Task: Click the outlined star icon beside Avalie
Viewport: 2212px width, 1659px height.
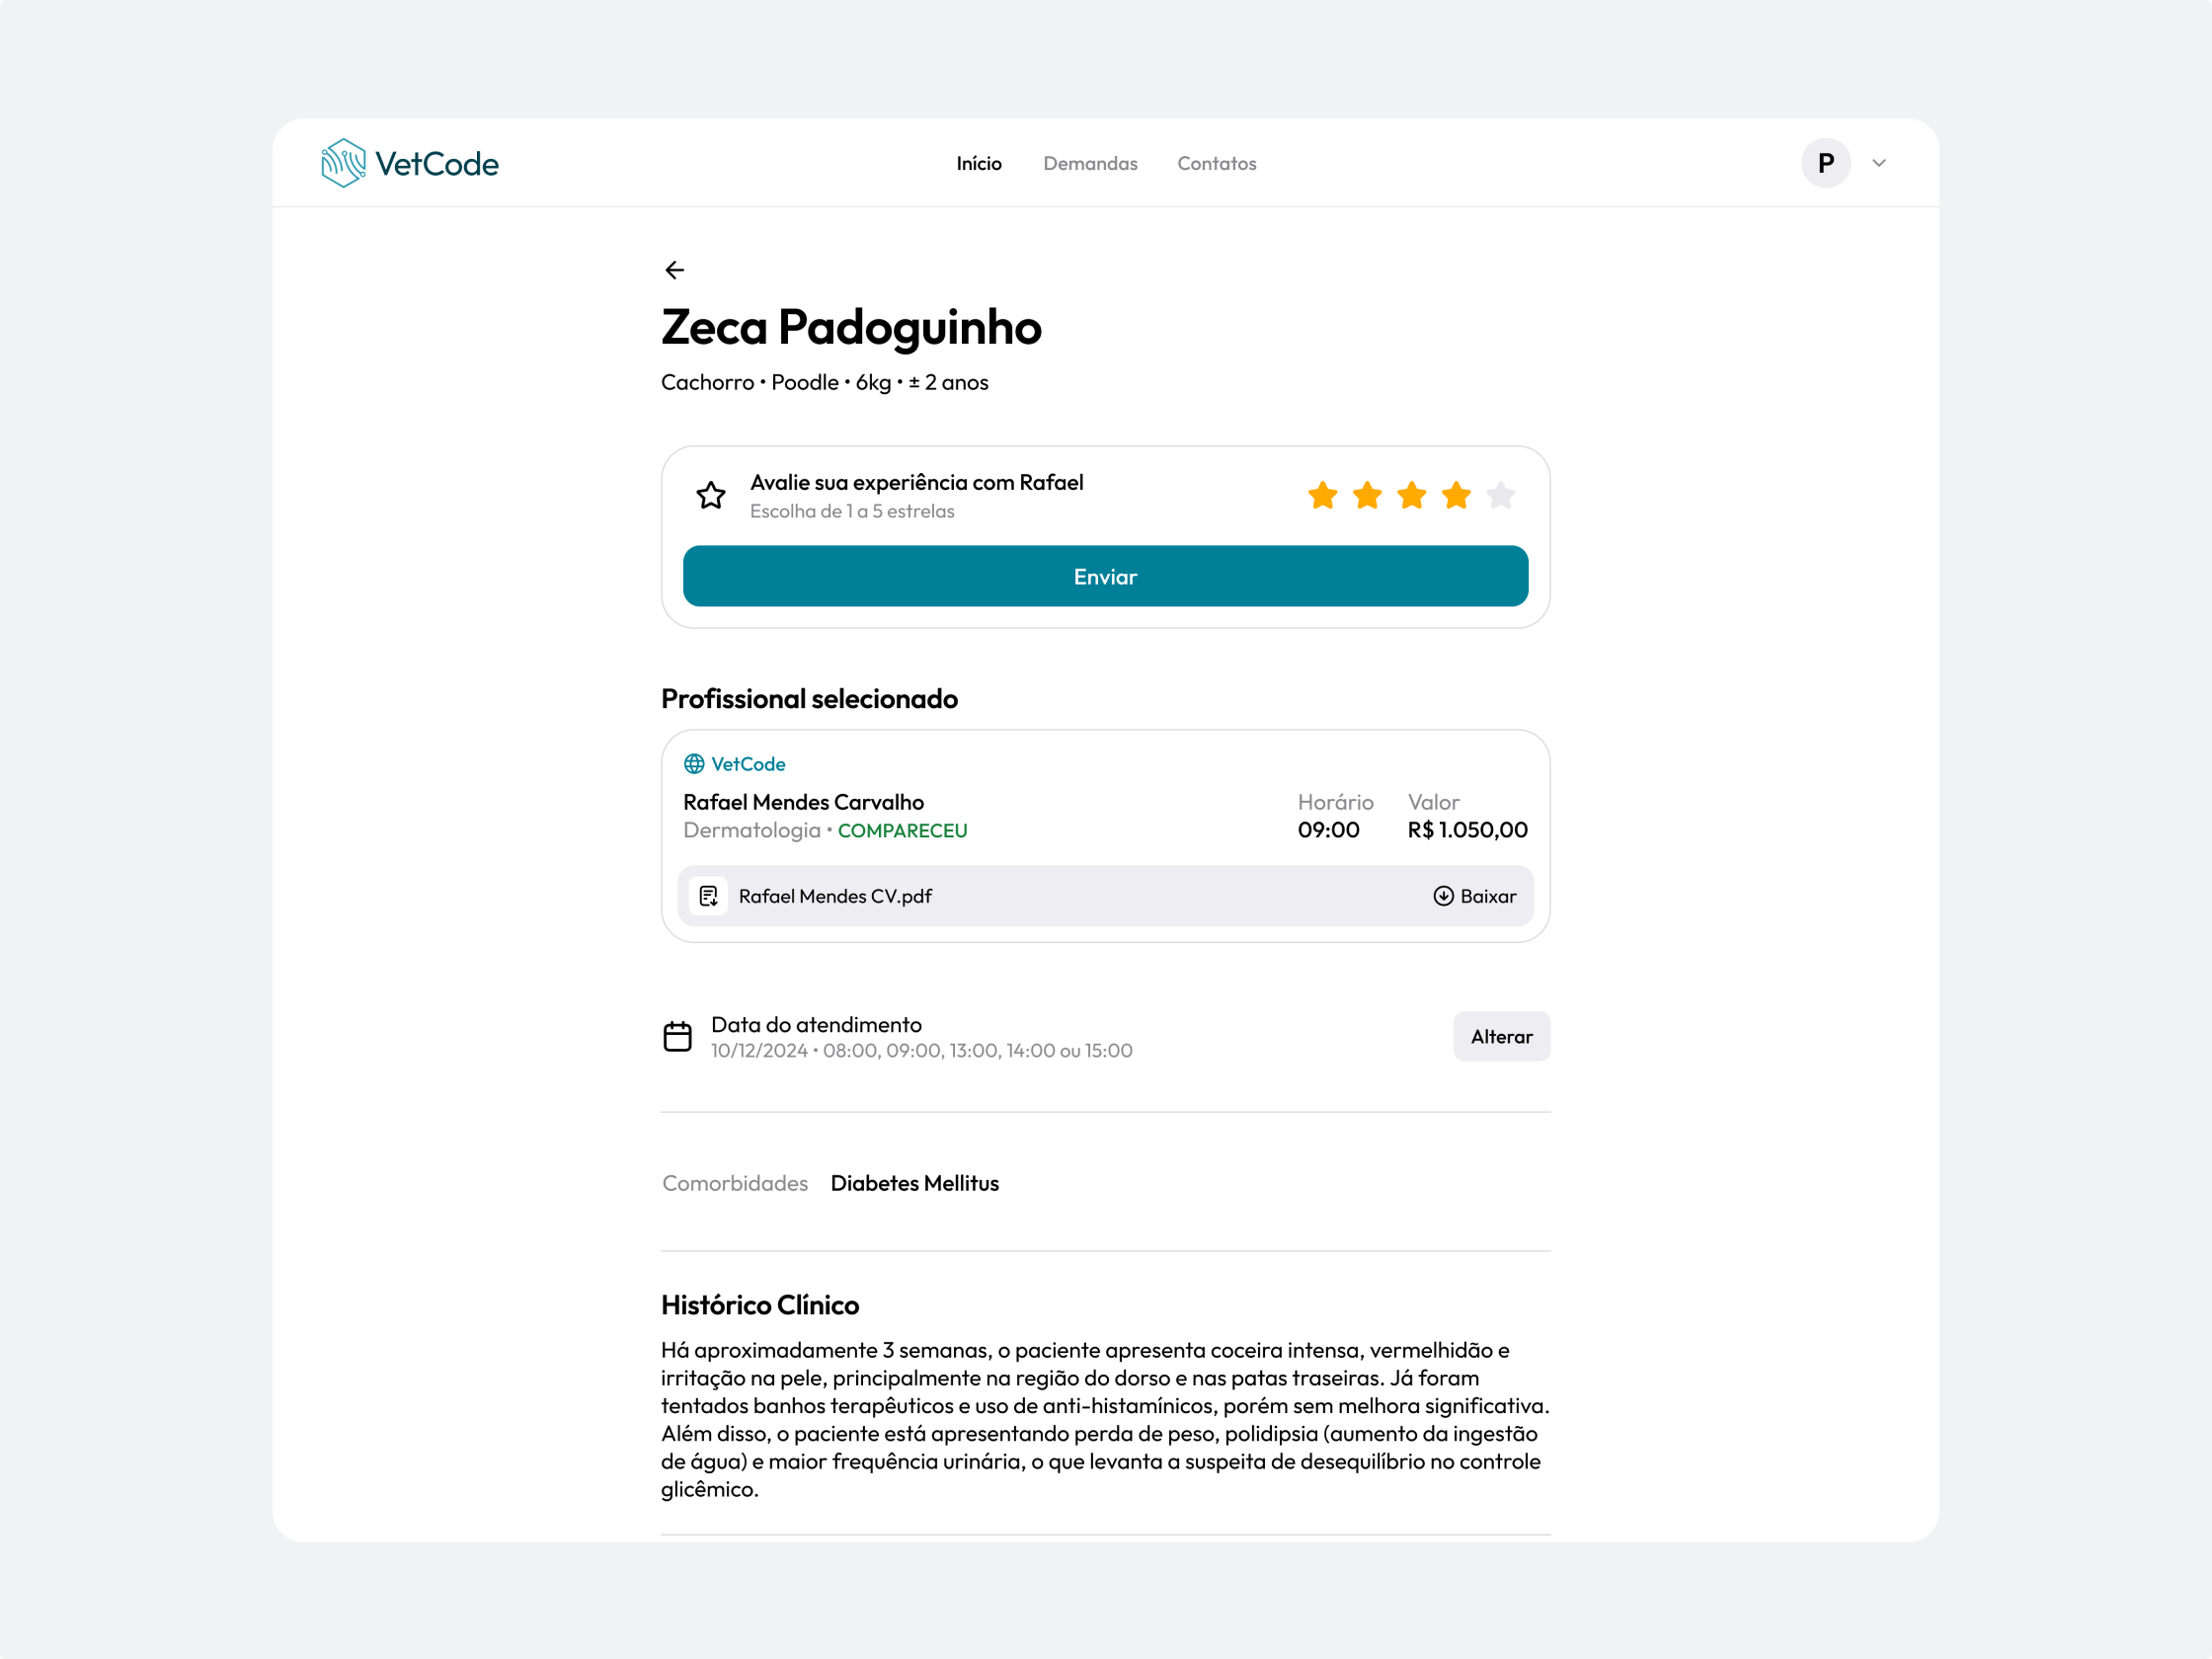Action: [x=711, y=495]
